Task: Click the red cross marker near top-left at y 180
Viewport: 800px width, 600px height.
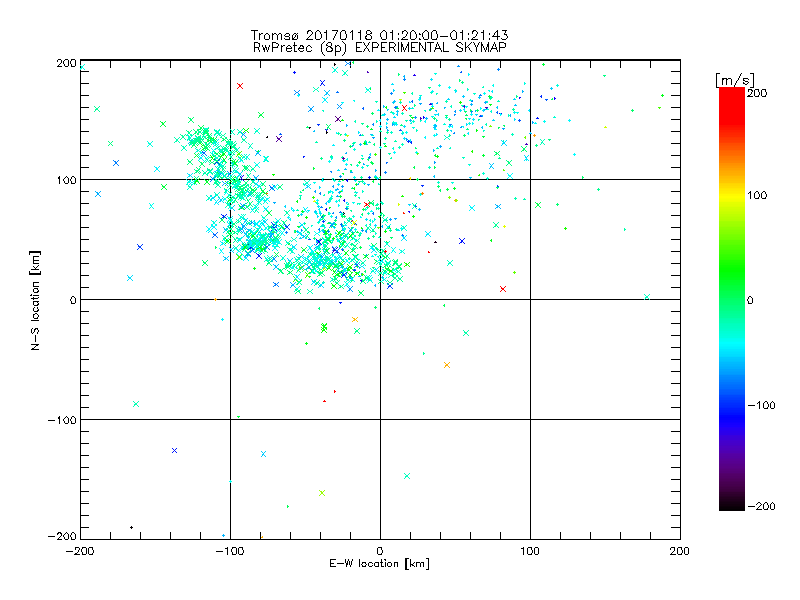Action: coord(240,86)
